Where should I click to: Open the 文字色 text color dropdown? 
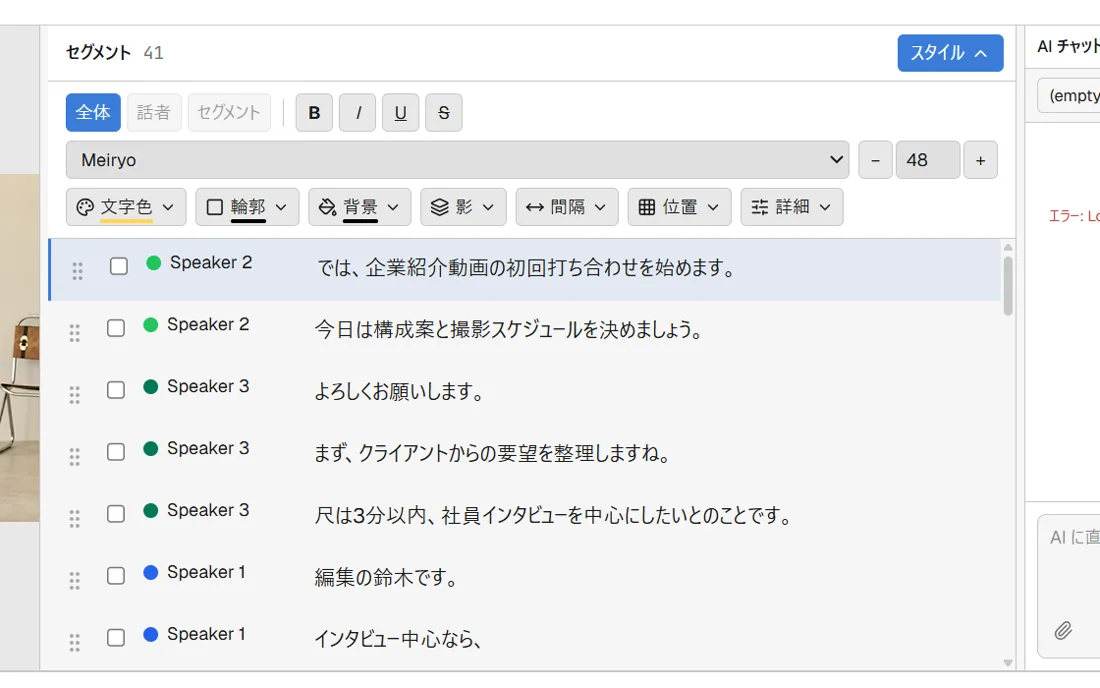[x=126, y=207]
